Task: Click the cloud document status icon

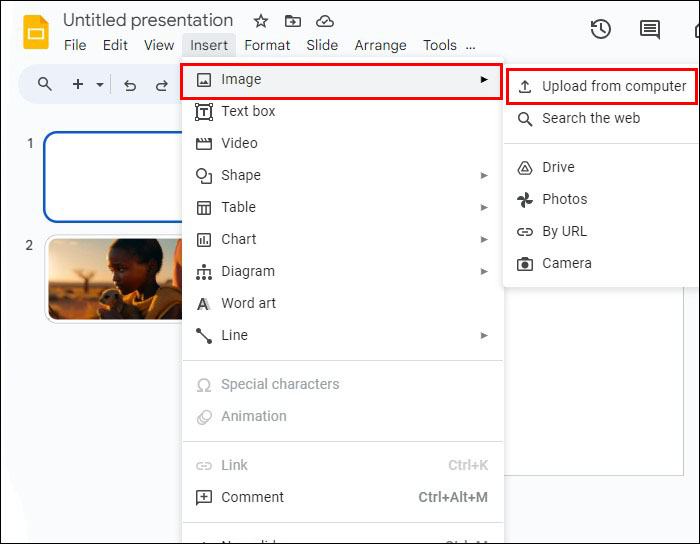Action: [x=325, y=21]
